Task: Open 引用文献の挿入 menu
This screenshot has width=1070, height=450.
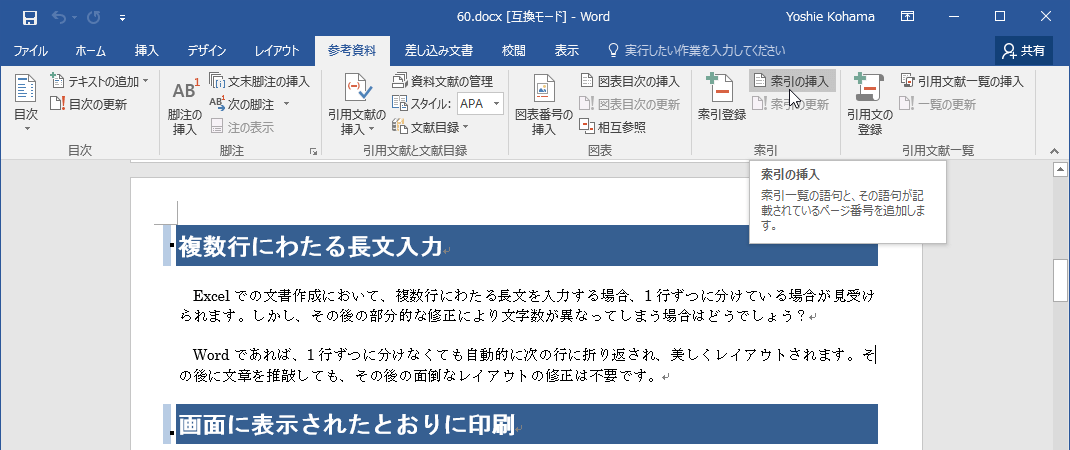Action: (x=357, y=104)
